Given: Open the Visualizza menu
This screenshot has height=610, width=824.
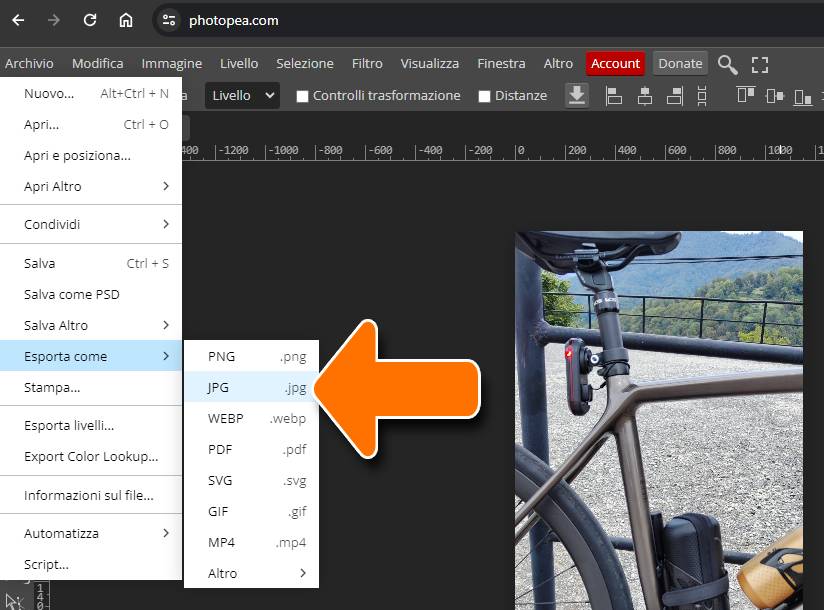Looking at the screenshot, I should tap(429, 64).
